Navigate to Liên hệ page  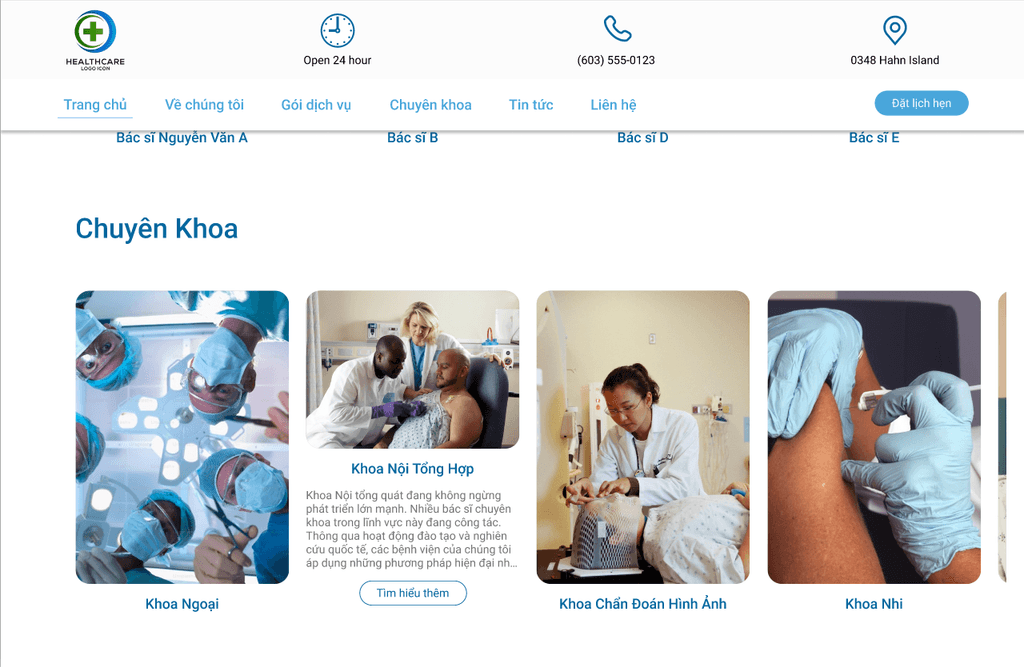coord(613,105)
